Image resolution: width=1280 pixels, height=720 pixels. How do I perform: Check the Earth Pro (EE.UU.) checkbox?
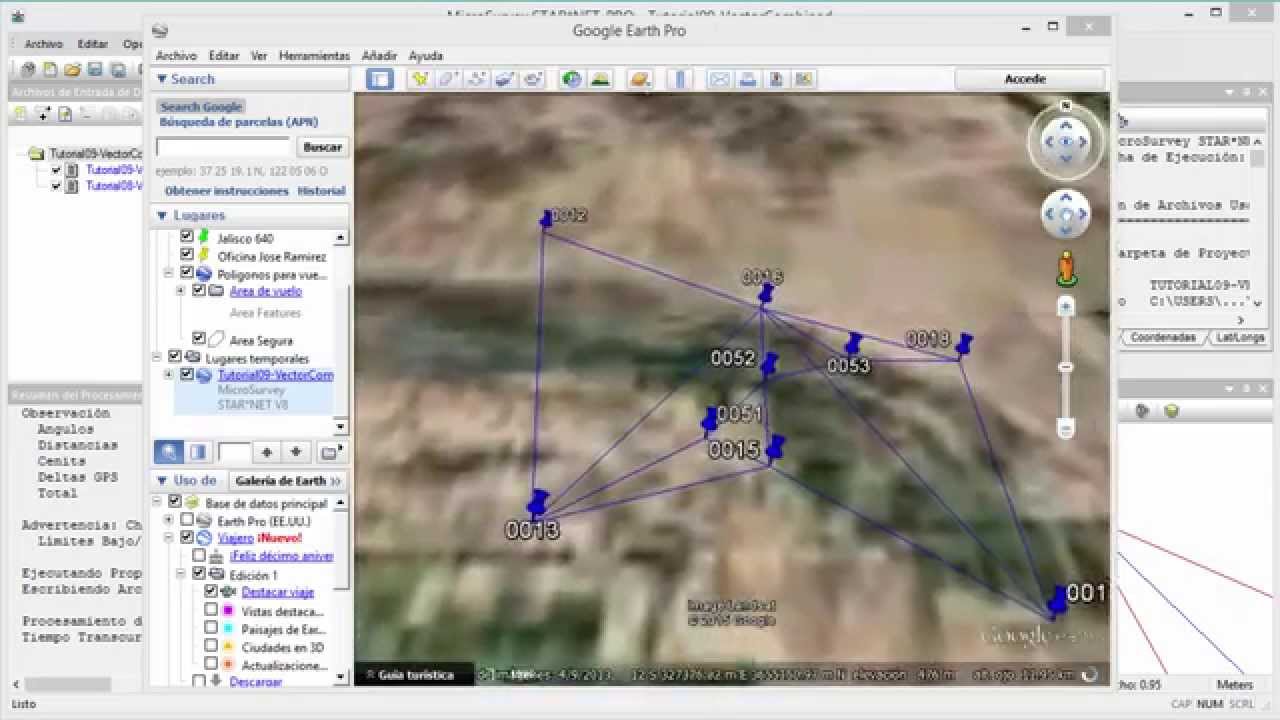pyautogui.click(x=186, y=520)
